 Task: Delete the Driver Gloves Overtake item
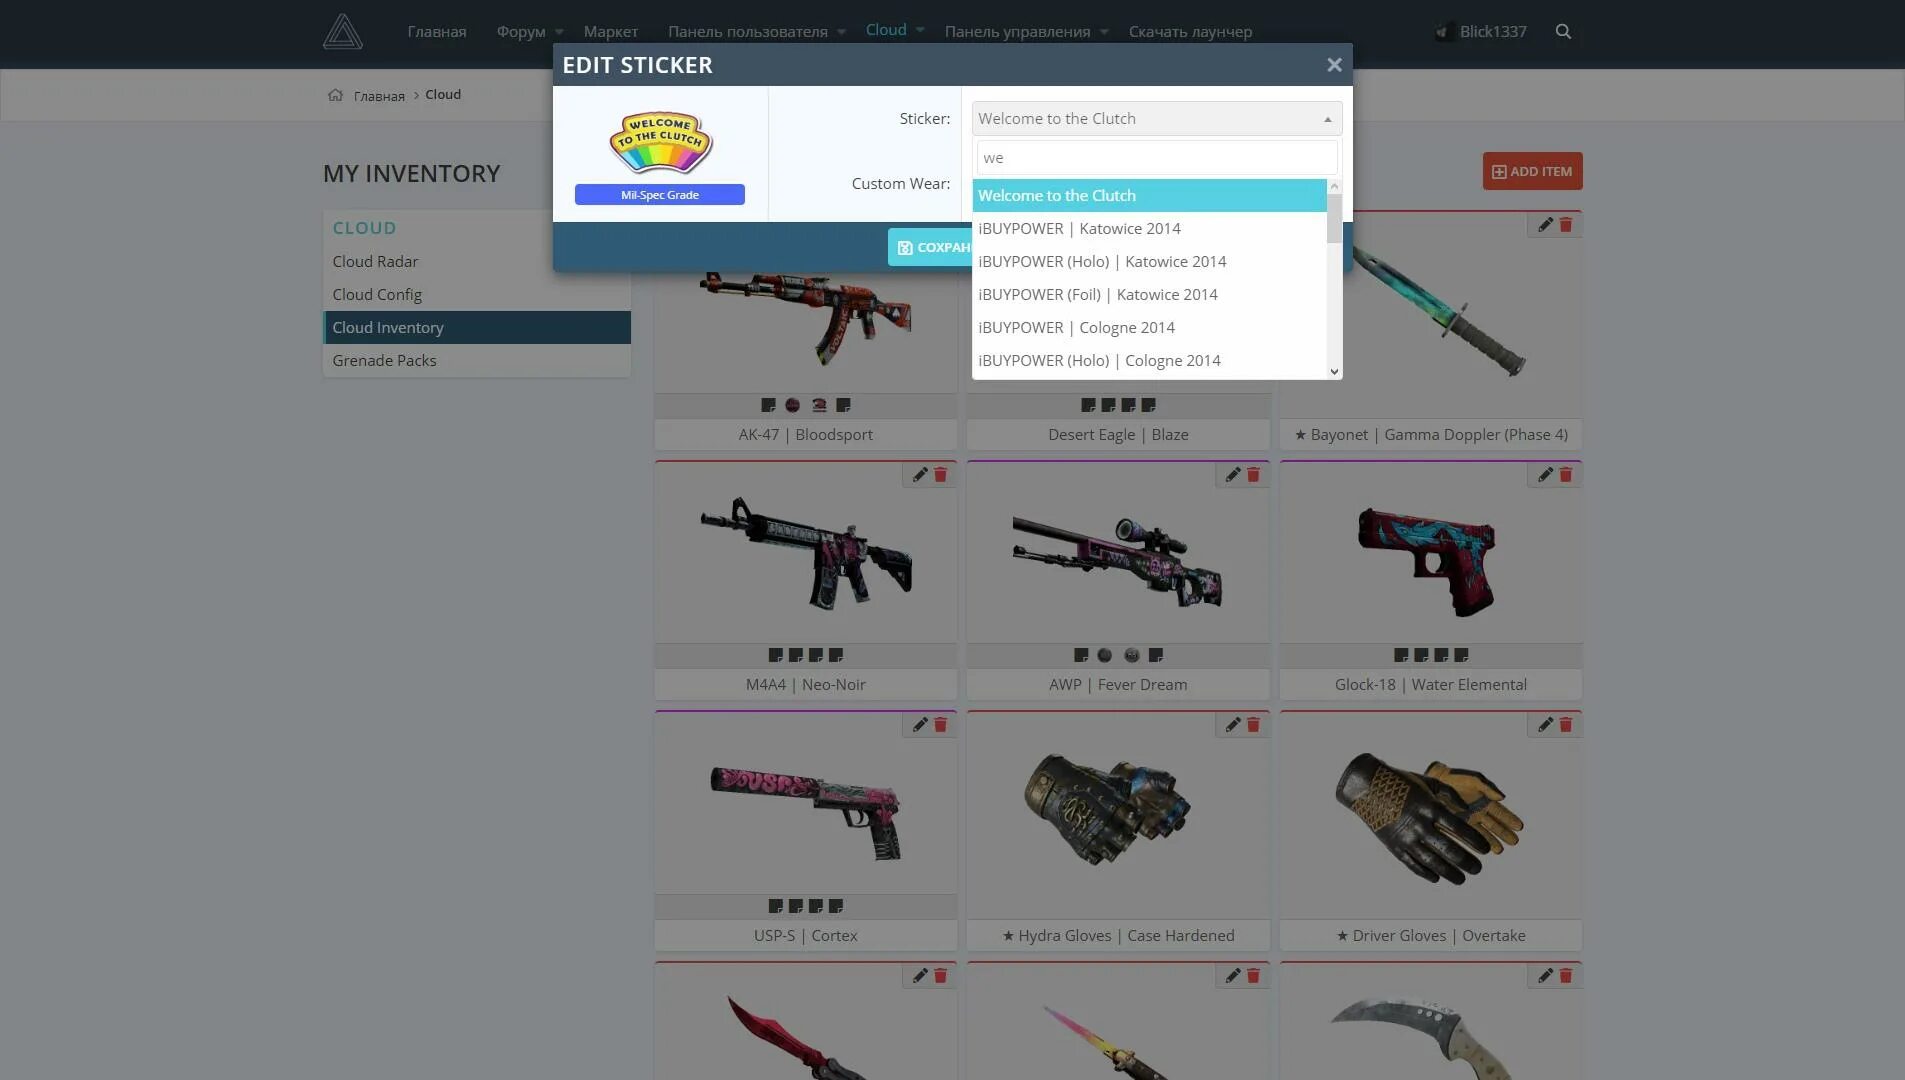point(1566,725)
